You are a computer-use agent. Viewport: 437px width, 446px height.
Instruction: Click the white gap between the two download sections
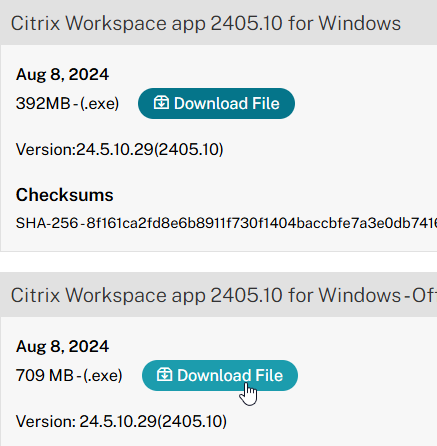coord(218,262)
